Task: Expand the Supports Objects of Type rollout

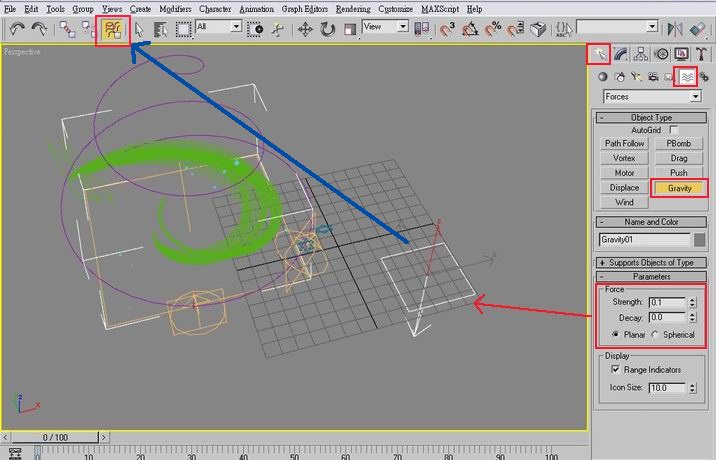Action: pyautogui.click(x=651, y=262)
